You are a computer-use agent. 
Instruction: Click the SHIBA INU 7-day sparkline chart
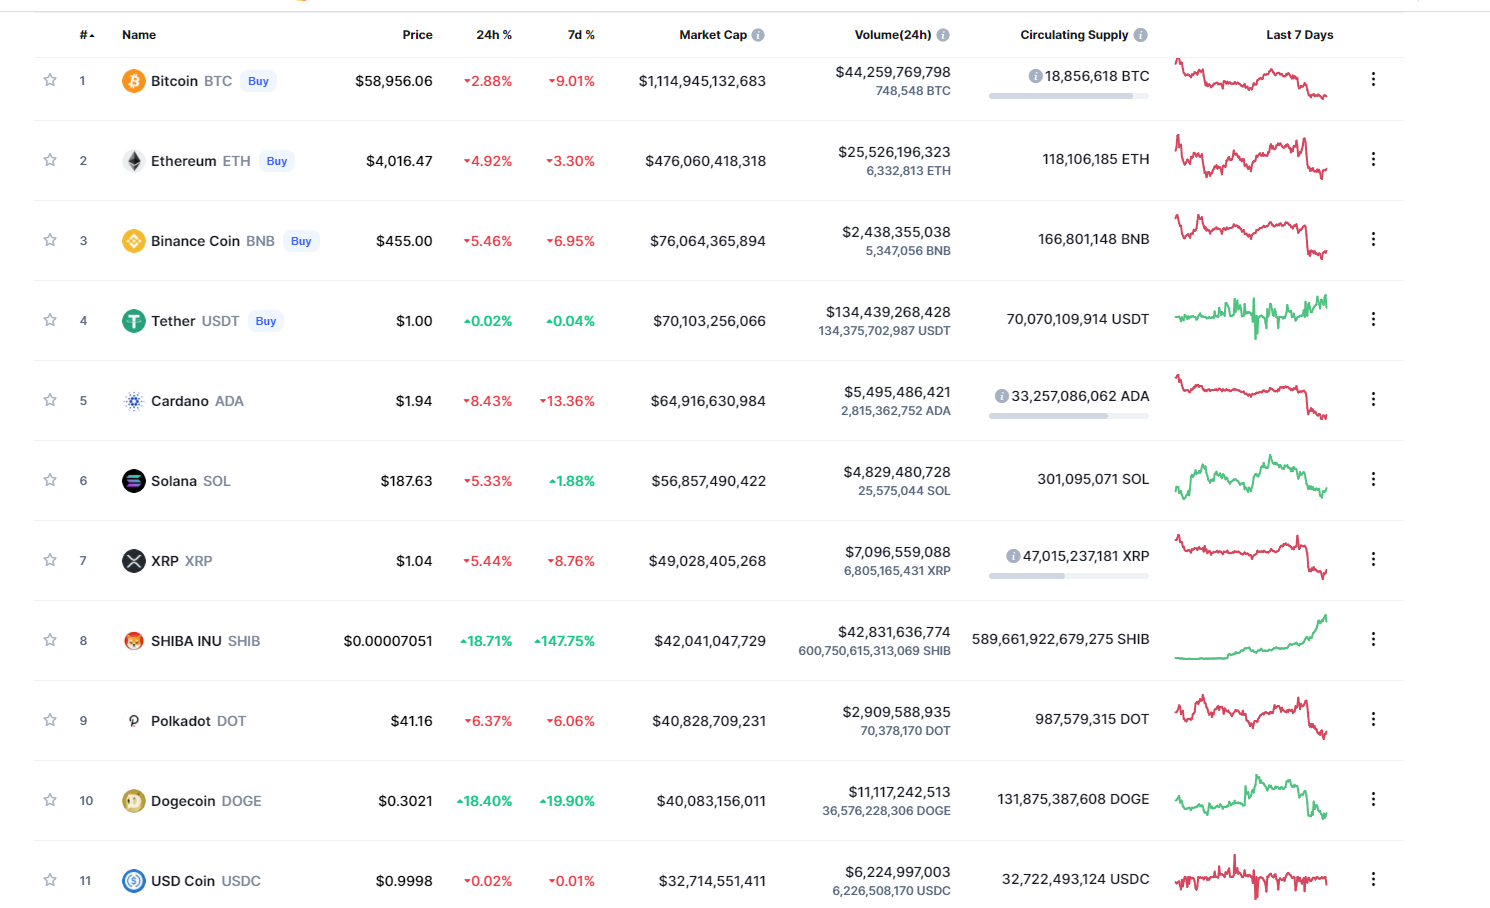[x=1251, y=638]
